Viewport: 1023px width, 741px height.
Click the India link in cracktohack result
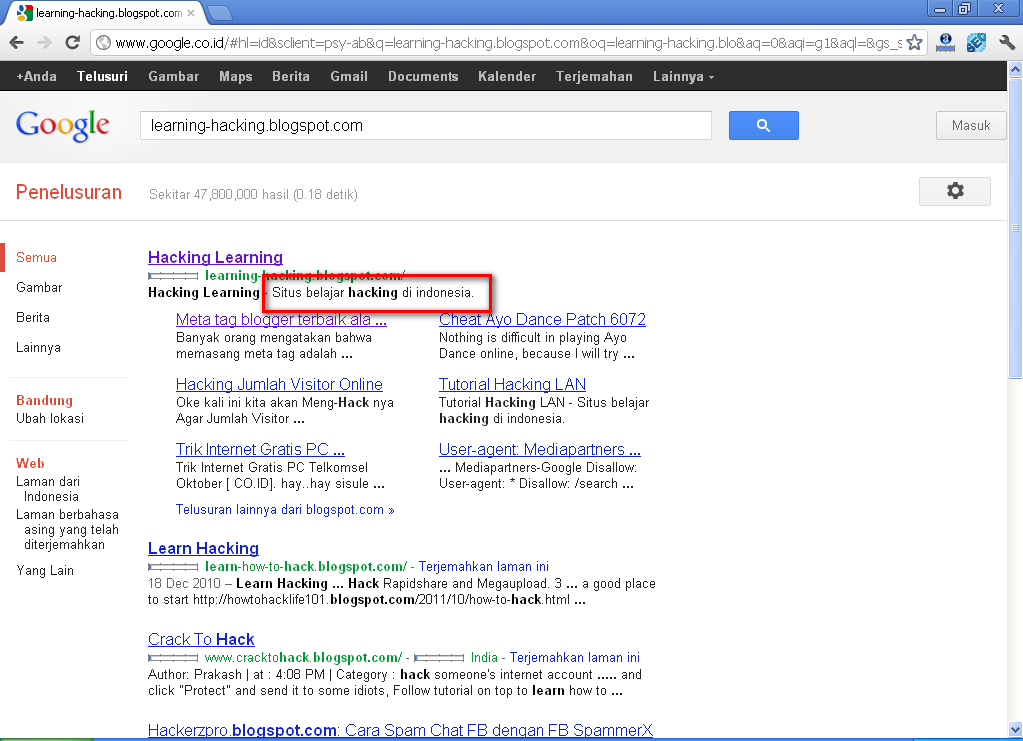tap(484, 658)
